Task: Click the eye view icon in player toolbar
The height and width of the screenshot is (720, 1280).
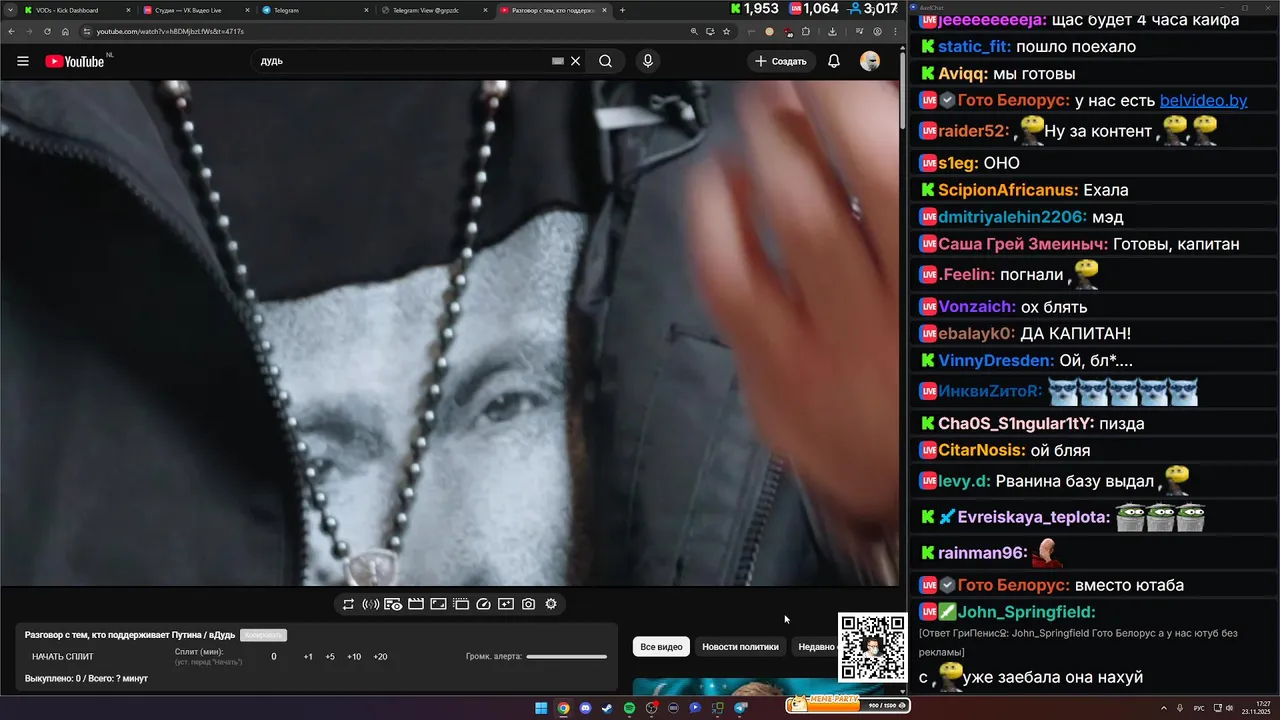Action: tap(393, 604)
